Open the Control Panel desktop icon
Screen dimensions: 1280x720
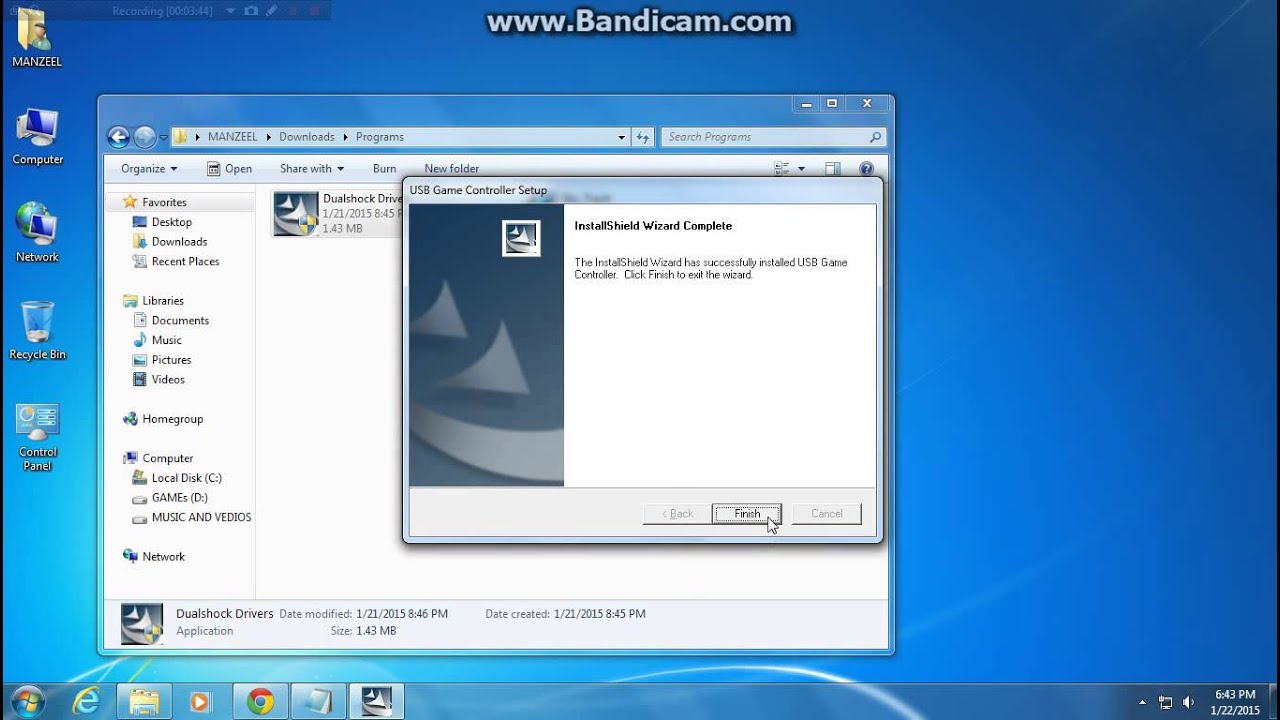(x=37, y=437)
